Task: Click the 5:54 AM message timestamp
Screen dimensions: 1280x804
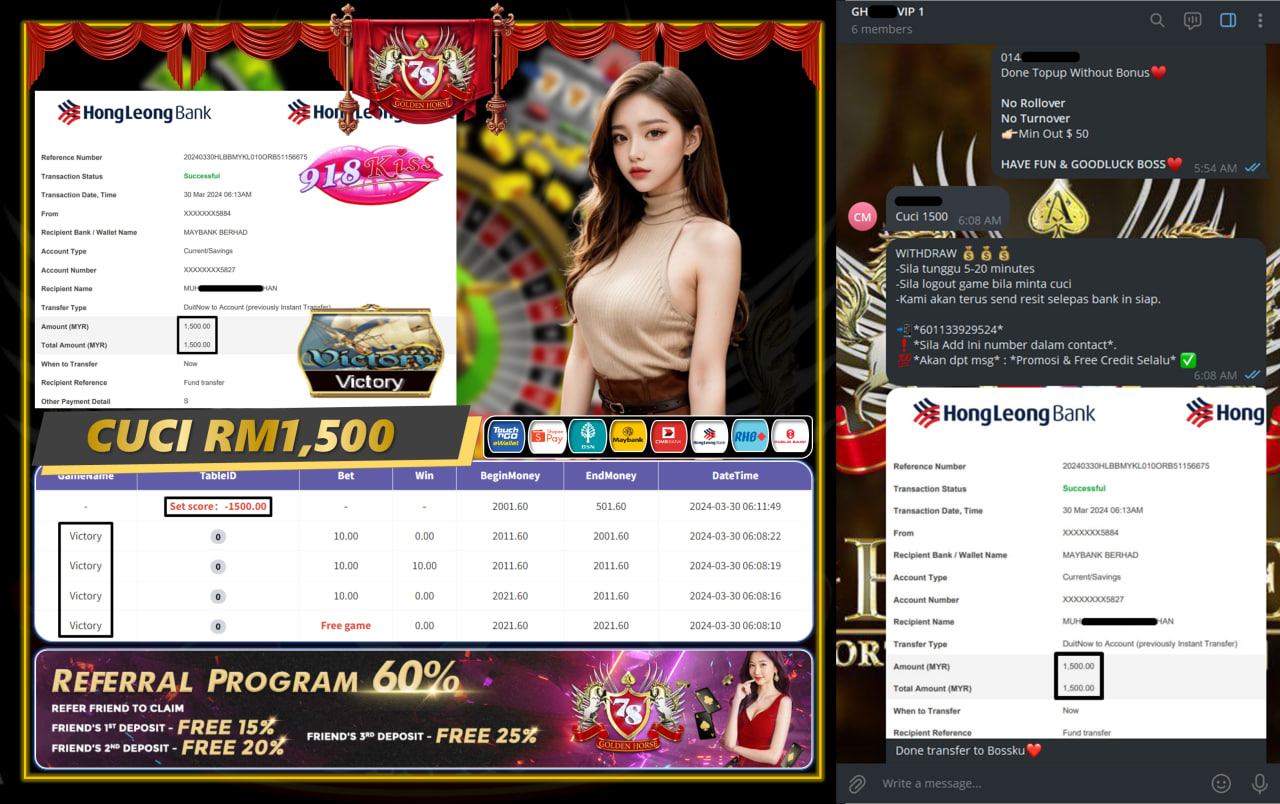Action: (x=1215, y=168)
